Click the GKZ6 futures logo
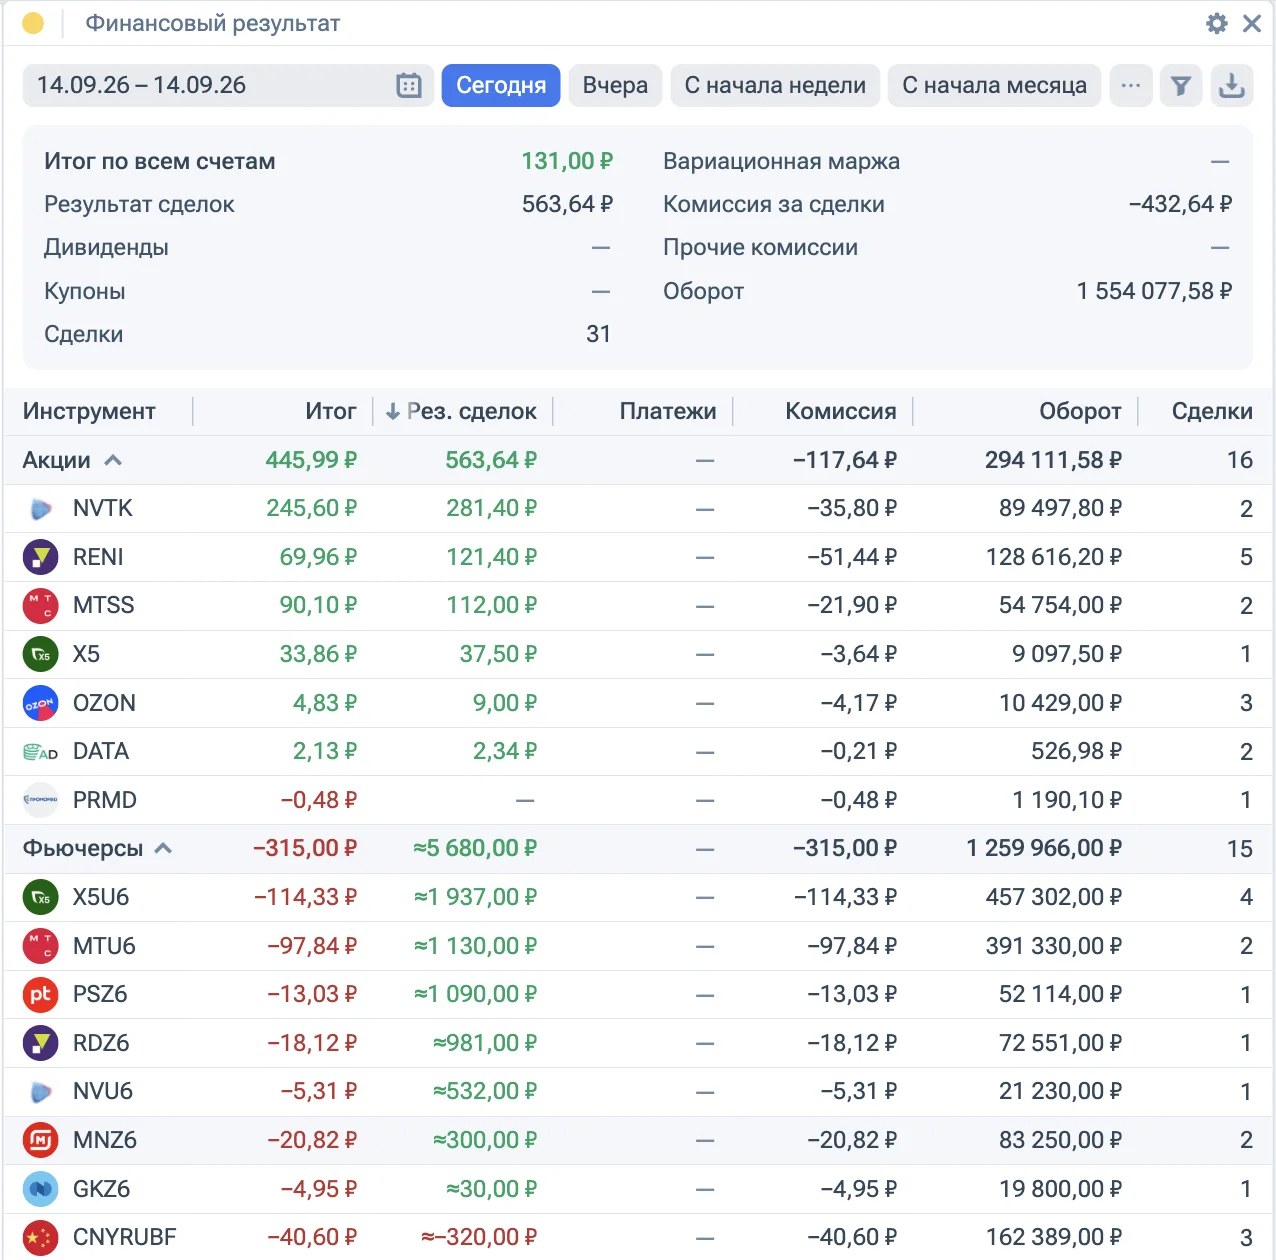Image resolution: width=1276 pixels, height=1260 pixels. coord(41,1189)
